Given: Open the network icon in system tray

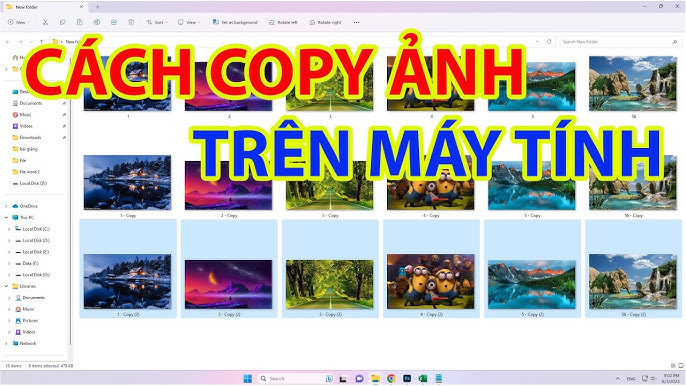Looking at the screenshot, I should coord(644,379).
